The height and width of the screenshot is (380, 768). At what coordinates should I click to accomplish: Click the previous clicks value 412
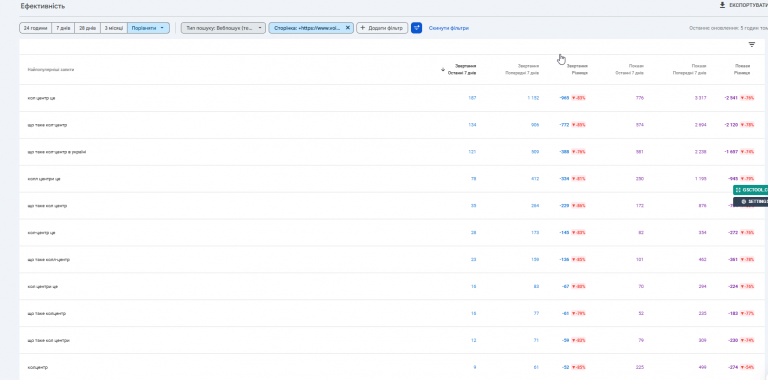(x=535, y=179)
